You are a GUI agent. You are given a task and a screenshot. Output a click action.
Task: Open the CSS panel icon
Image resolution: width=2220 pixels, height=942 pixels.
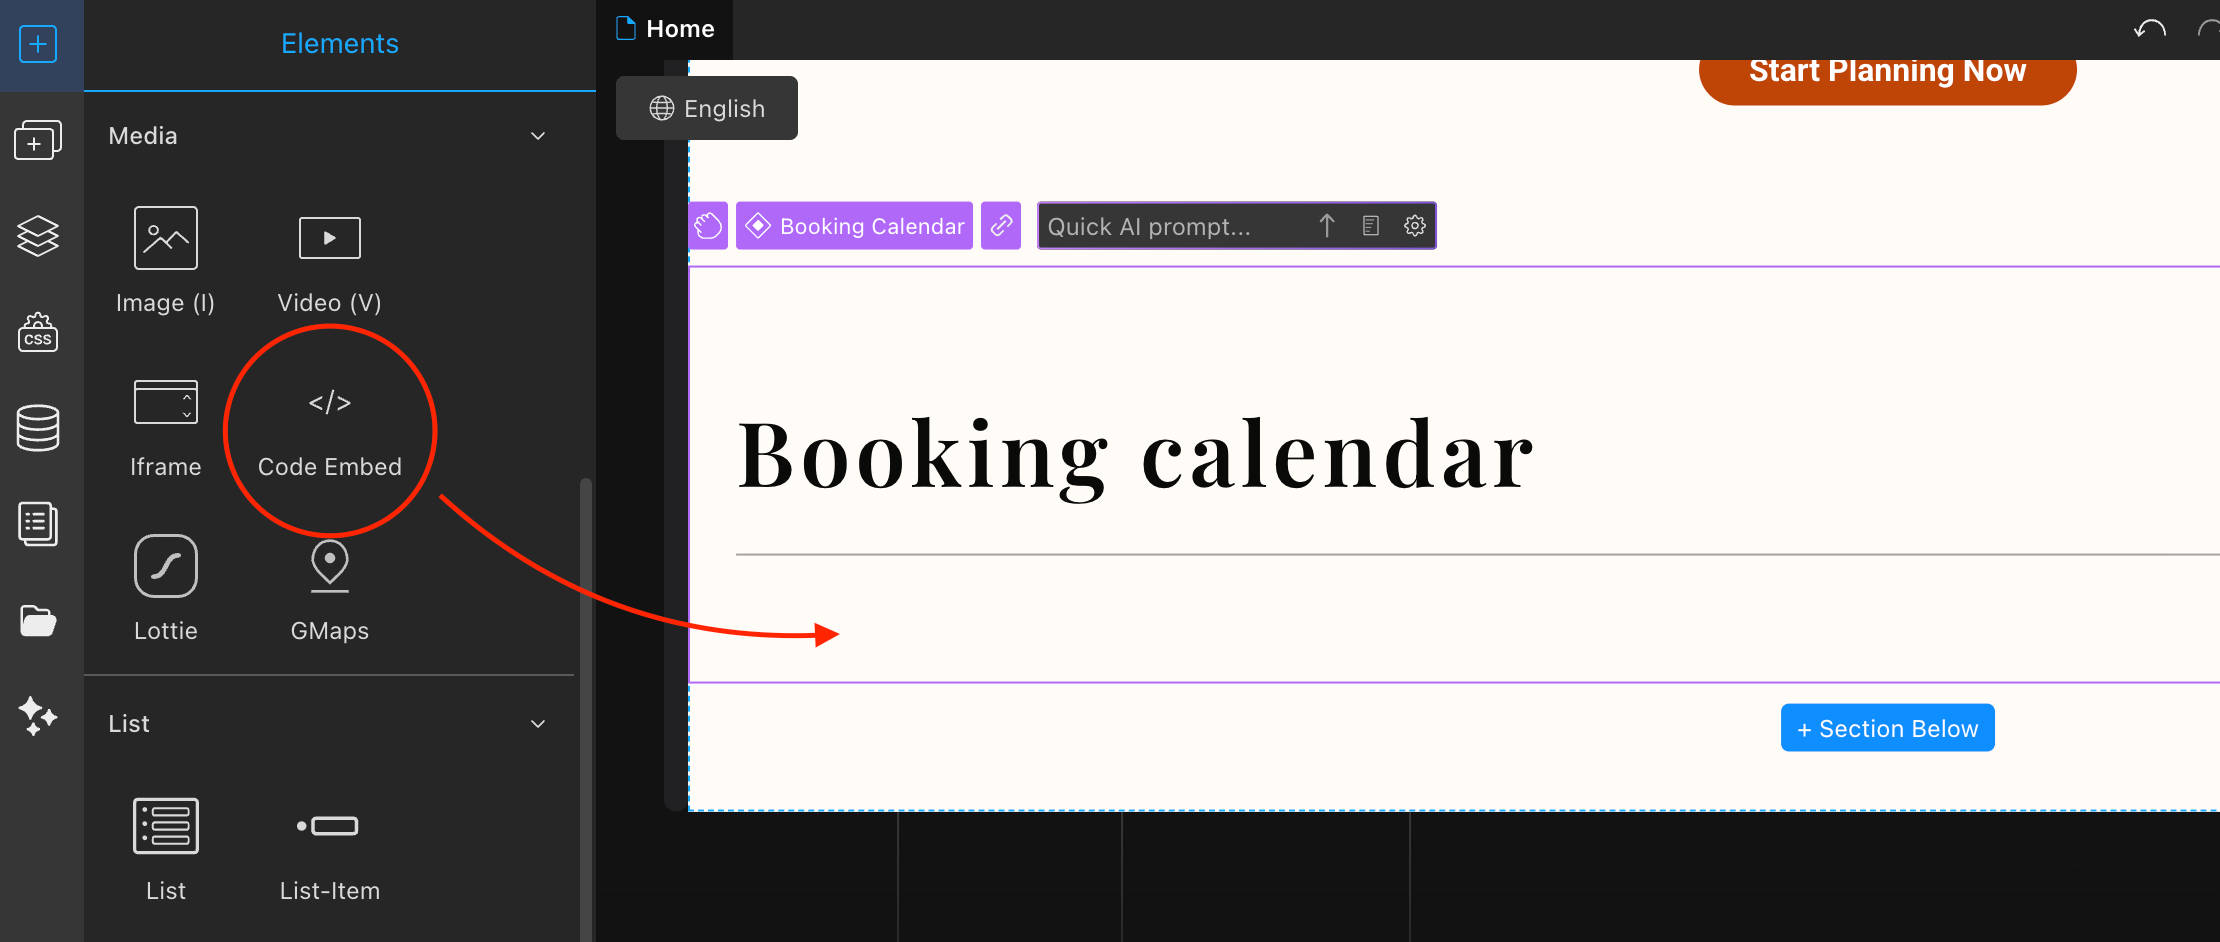[38, 332]
